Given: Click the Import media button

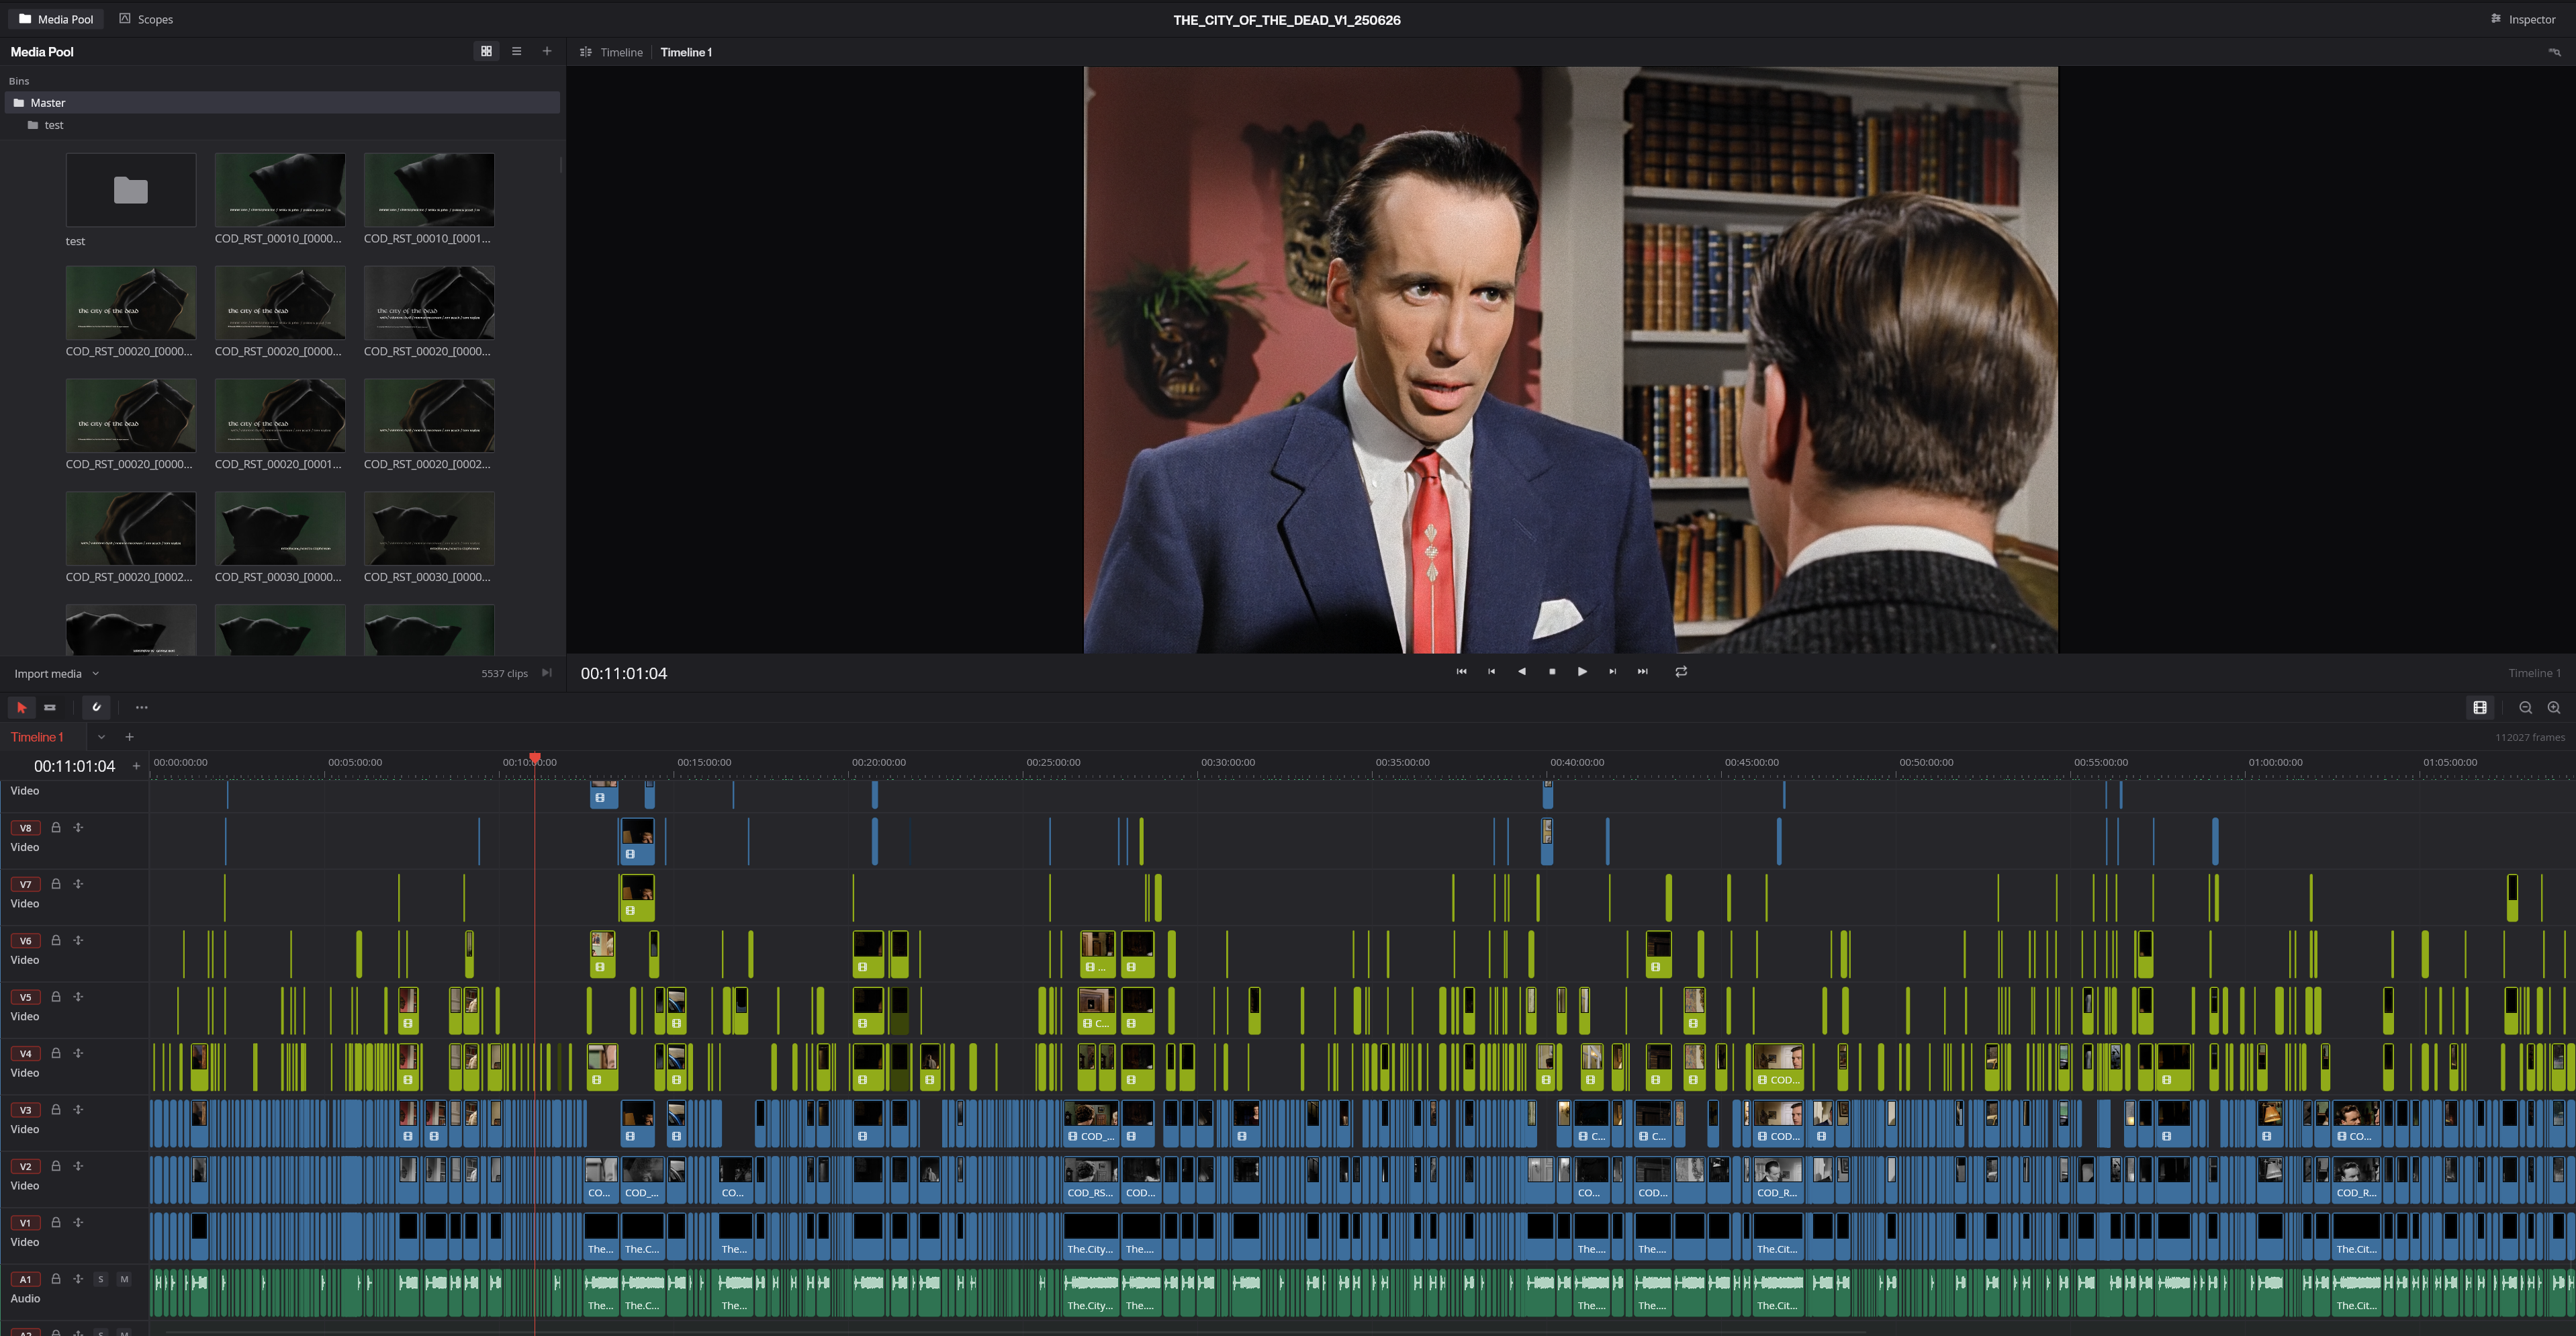Looking at the screenshot, I should [48, 674].
